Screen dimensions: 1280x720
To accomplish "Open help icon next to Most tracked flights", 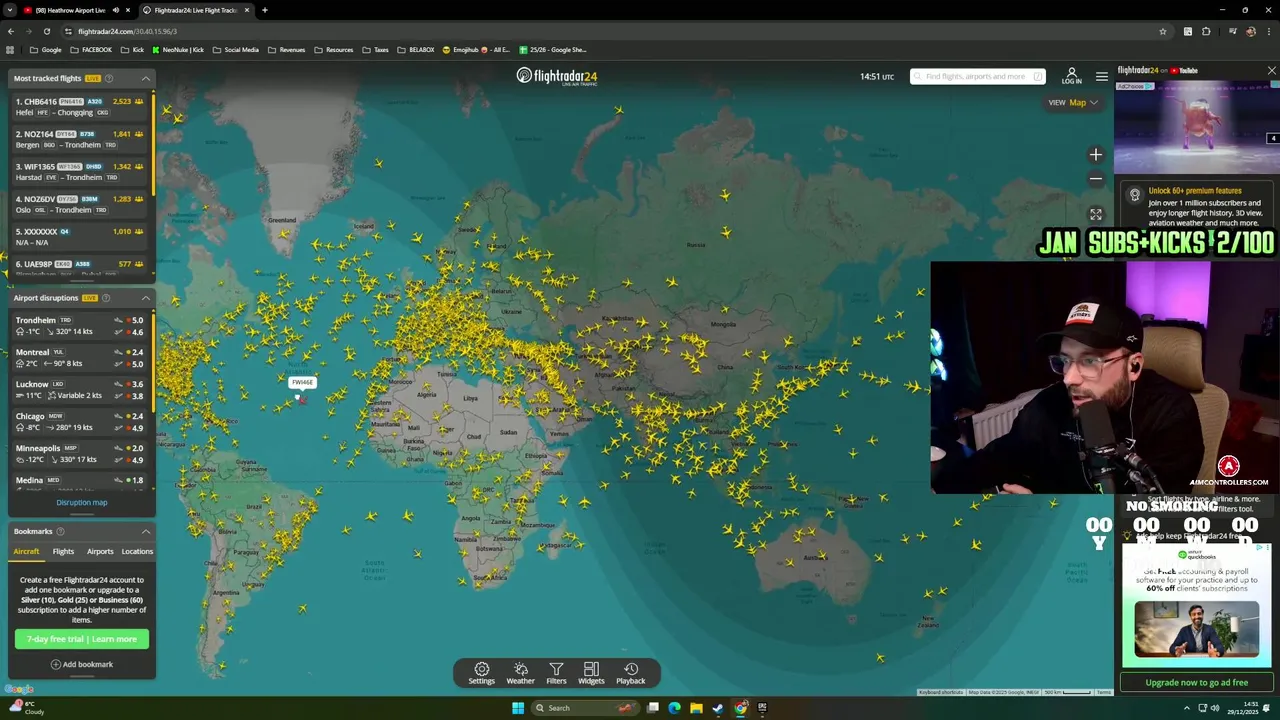I will point(109,78).
